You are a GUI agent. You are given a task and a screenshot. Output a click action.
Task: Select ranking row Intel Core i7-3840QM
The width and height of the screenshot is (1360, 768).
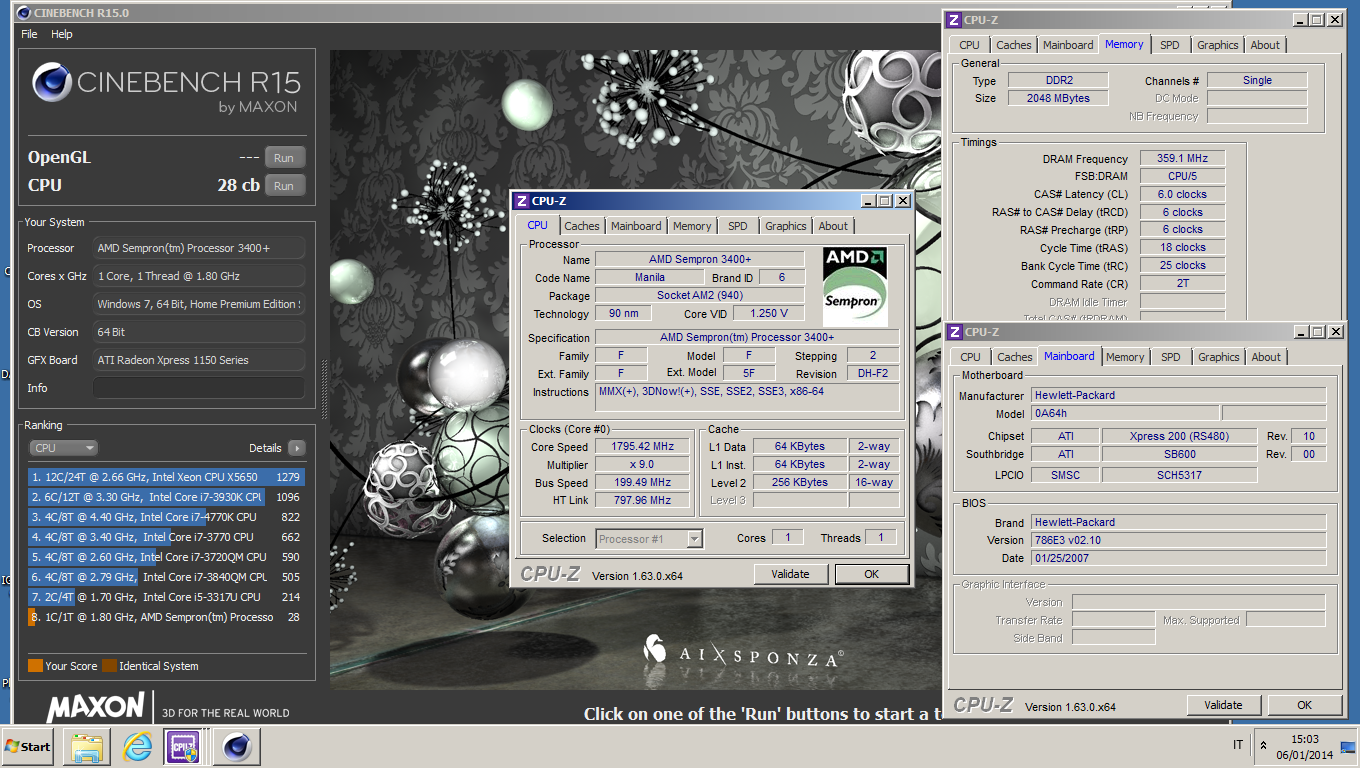point(166,577)
